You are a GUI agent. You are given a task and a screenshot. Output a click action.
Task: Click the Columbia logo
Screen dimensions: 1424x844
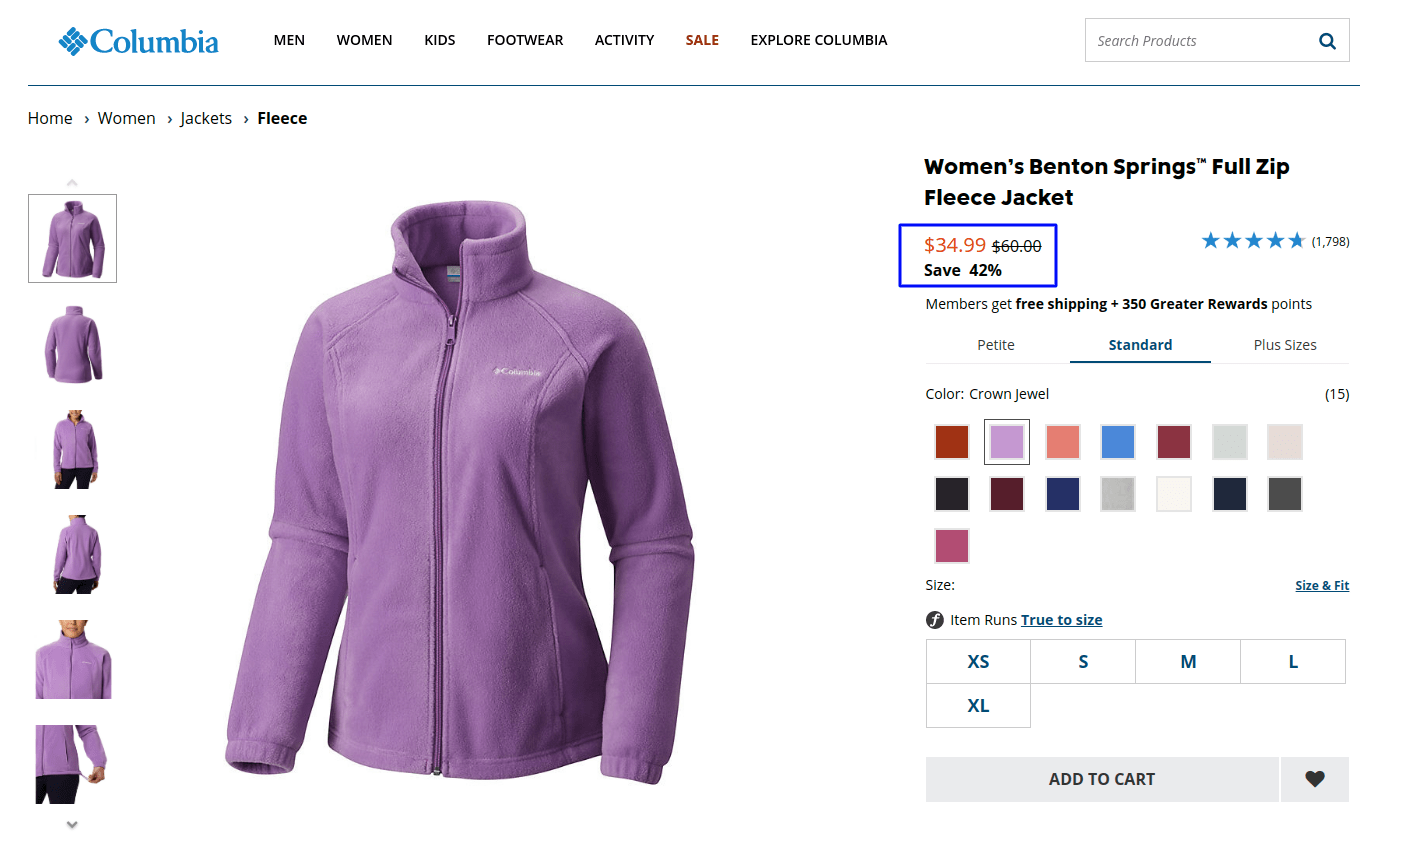(138, 40)
